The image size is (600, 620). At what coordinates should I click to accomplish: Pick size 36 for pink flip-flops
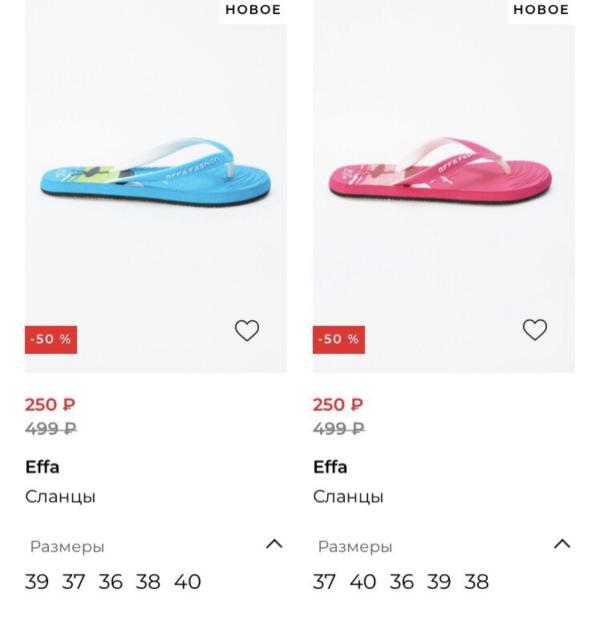402,582
